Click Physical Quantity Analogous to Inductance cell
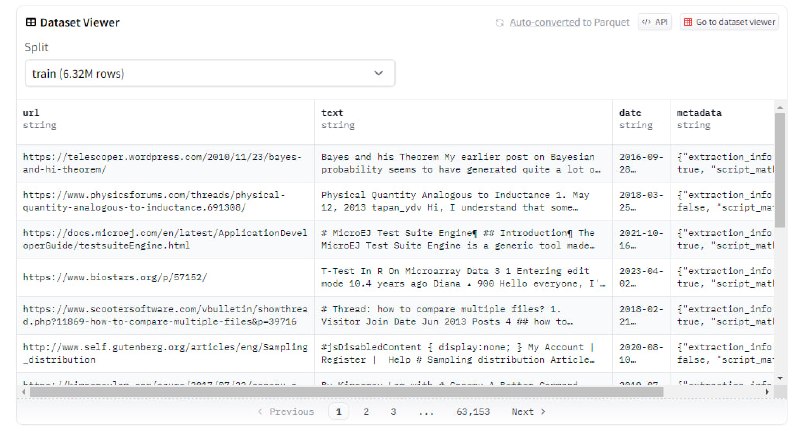 pos(463,201)
